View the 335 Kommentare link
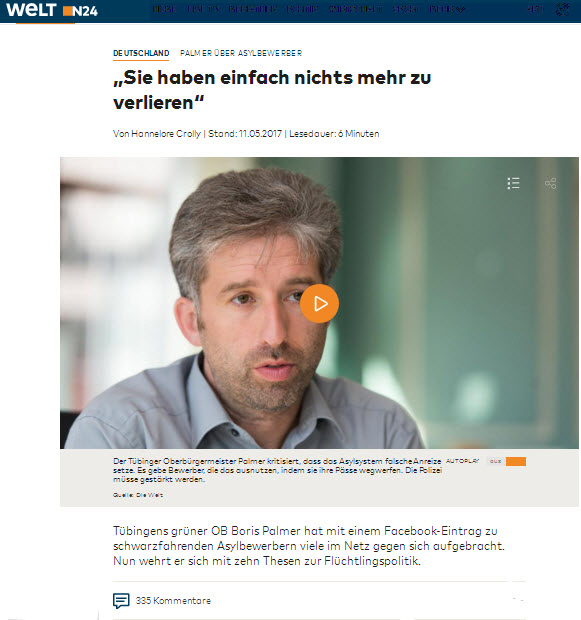Screen dimensions: 581x620 tap(173, 601)
